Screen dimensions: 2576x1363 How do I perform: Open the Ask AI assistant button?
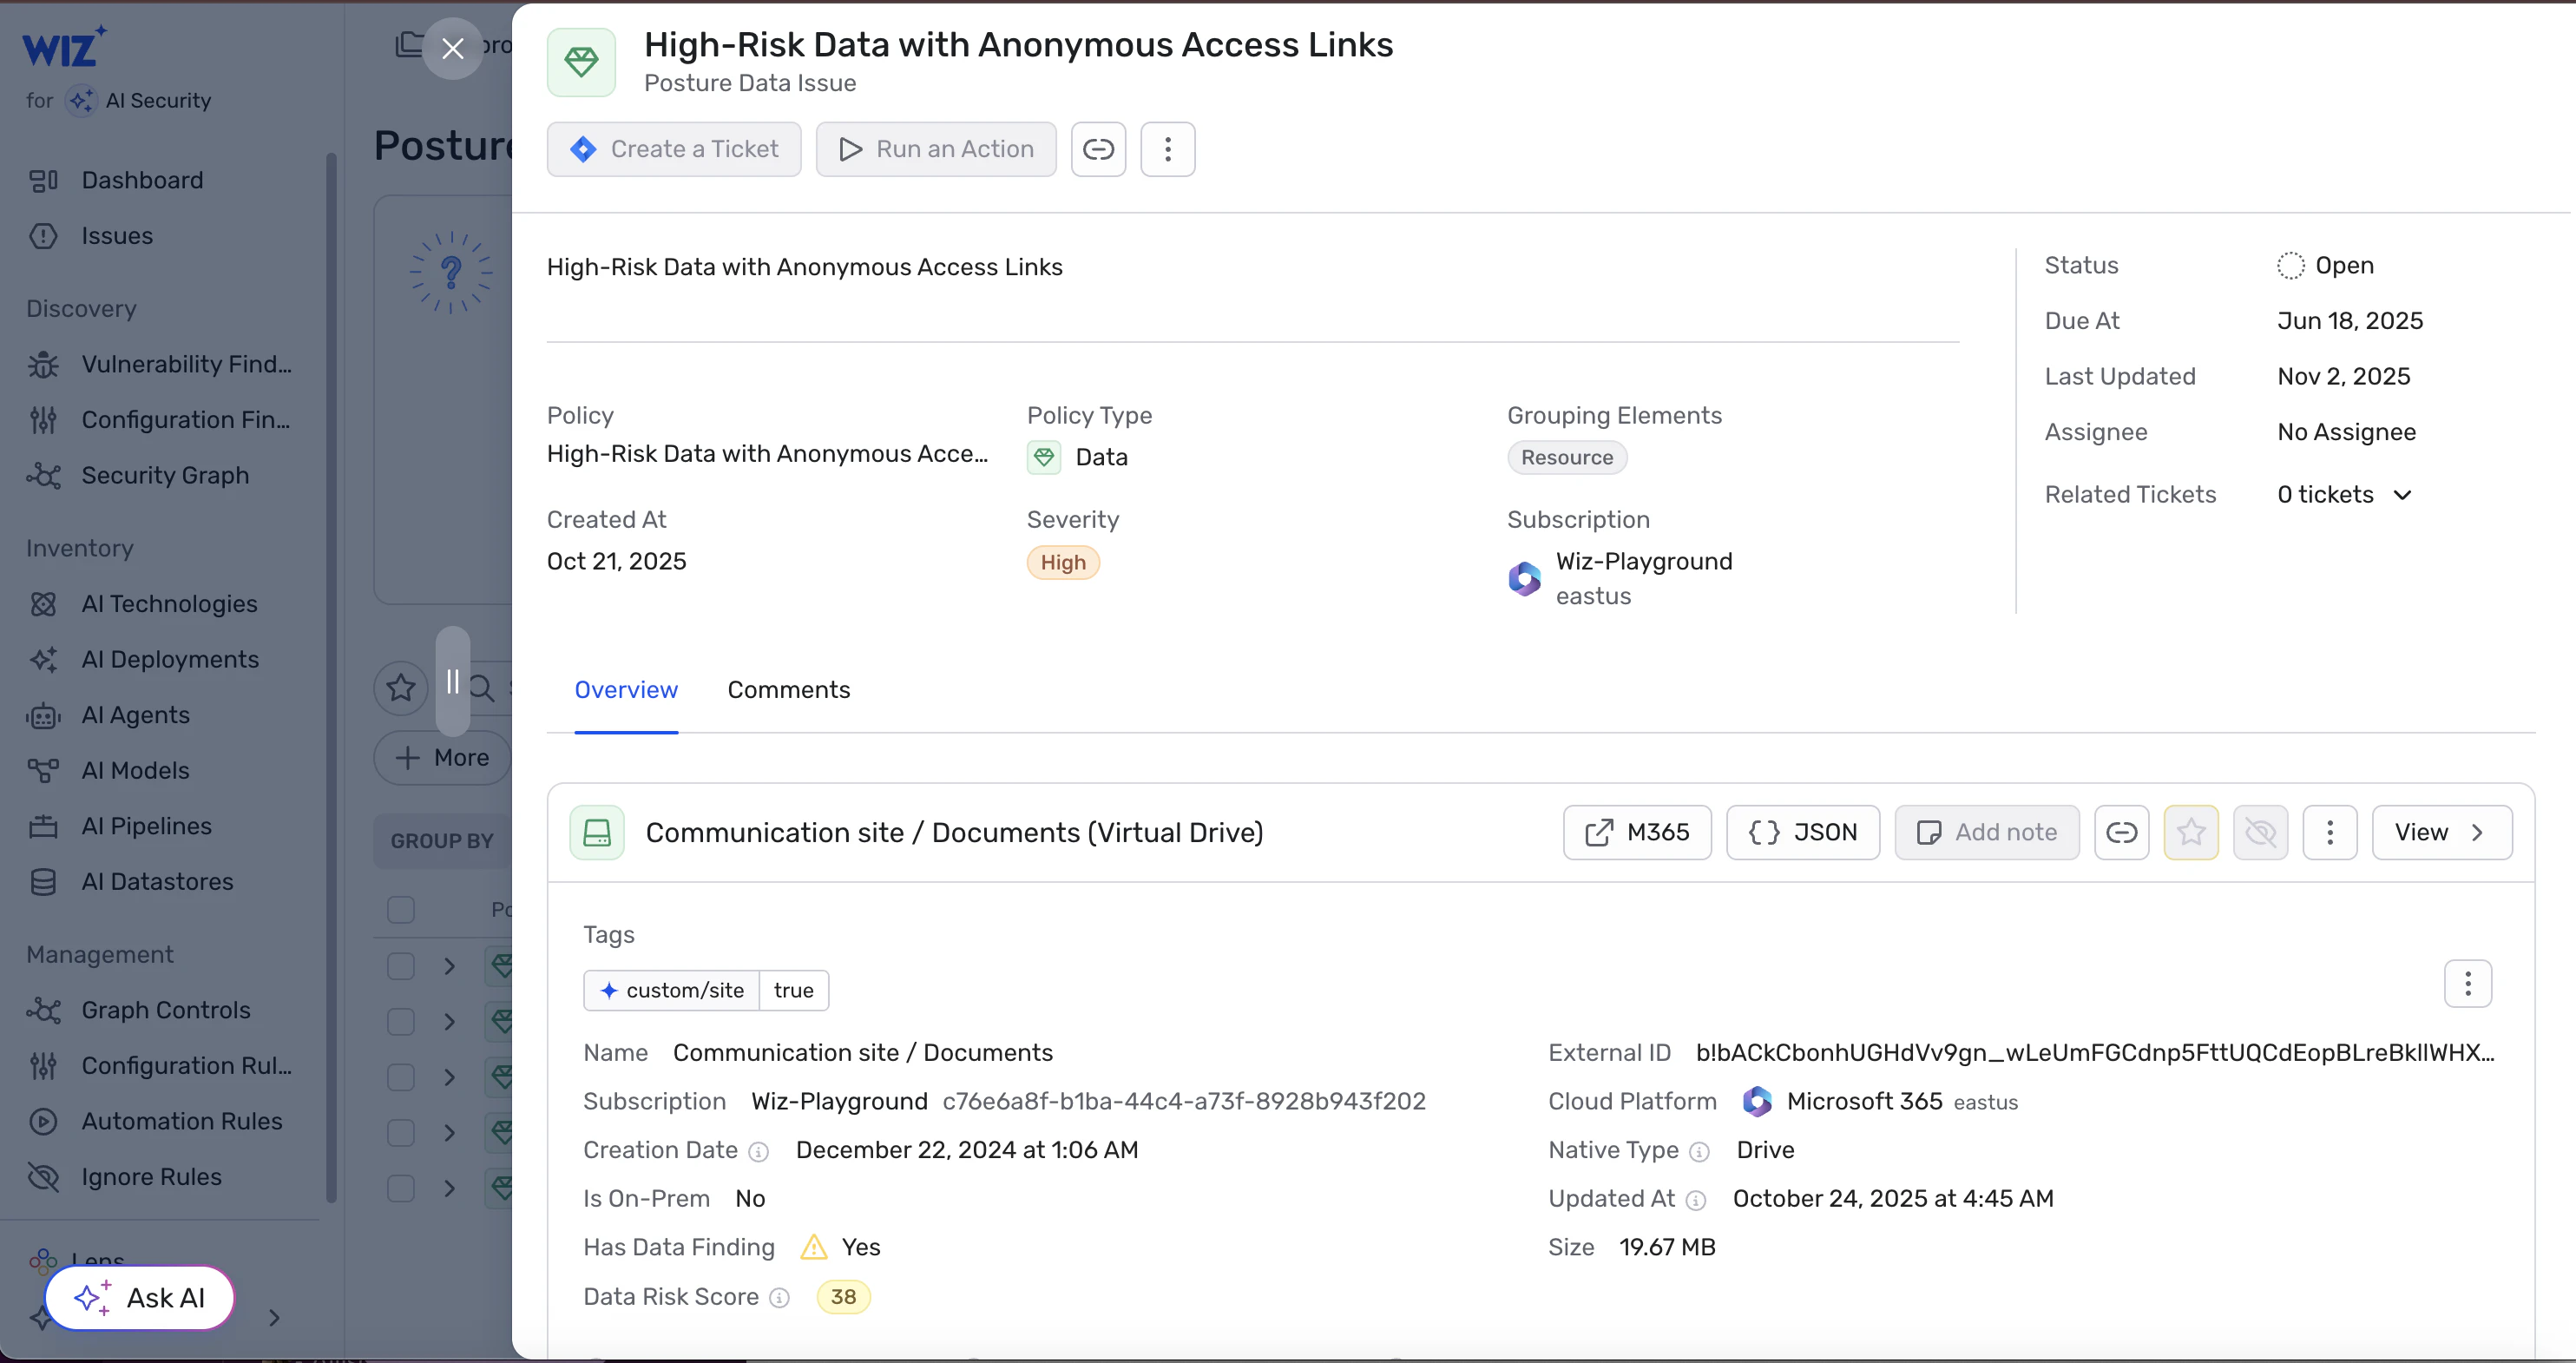[x=140, y=1298]
